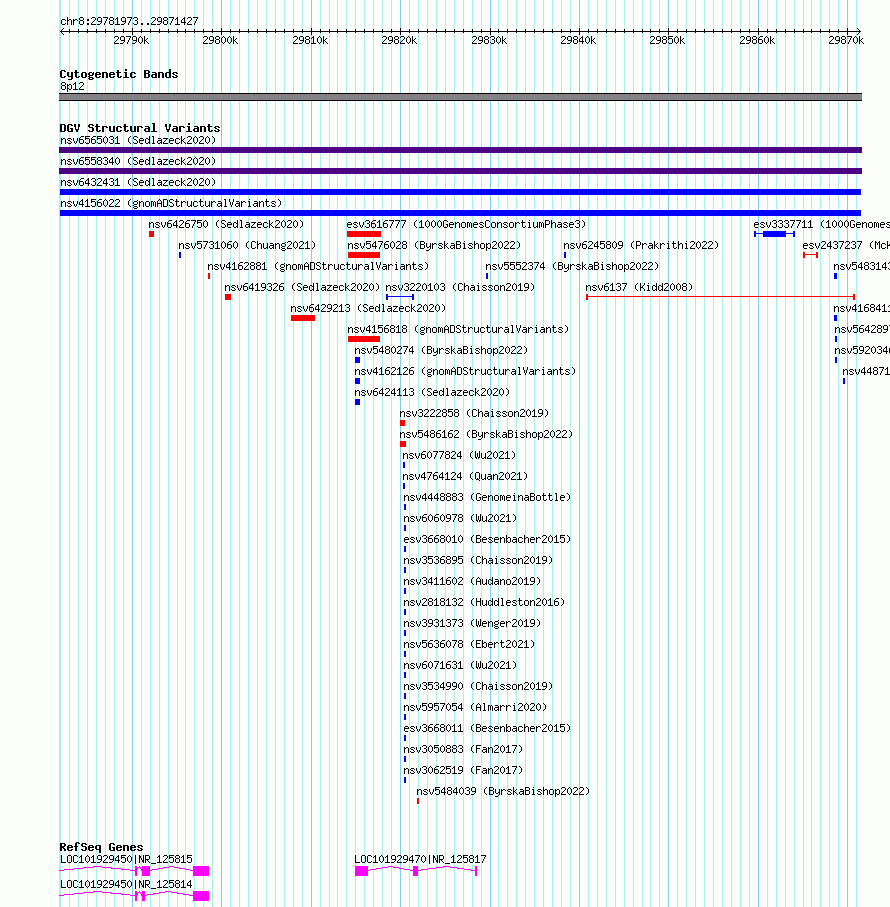
Task: Select the nsv6558340 purple variant bar
Action: (x=460, y=171)
